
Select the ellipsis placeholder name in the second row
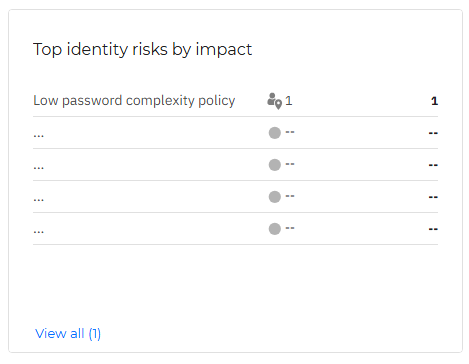click(39, 136)
